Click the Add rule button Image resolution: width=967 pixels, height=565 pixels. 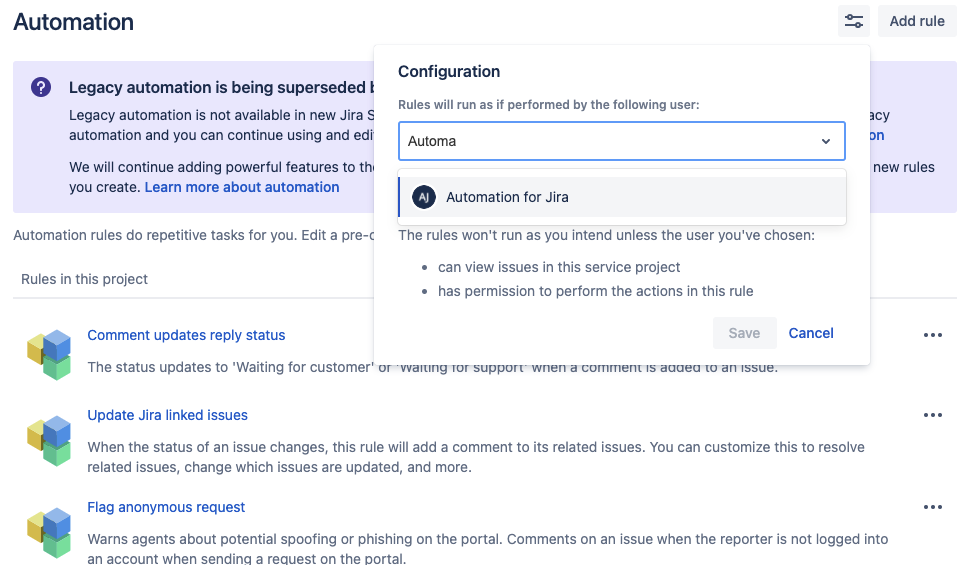coord(916,21)
